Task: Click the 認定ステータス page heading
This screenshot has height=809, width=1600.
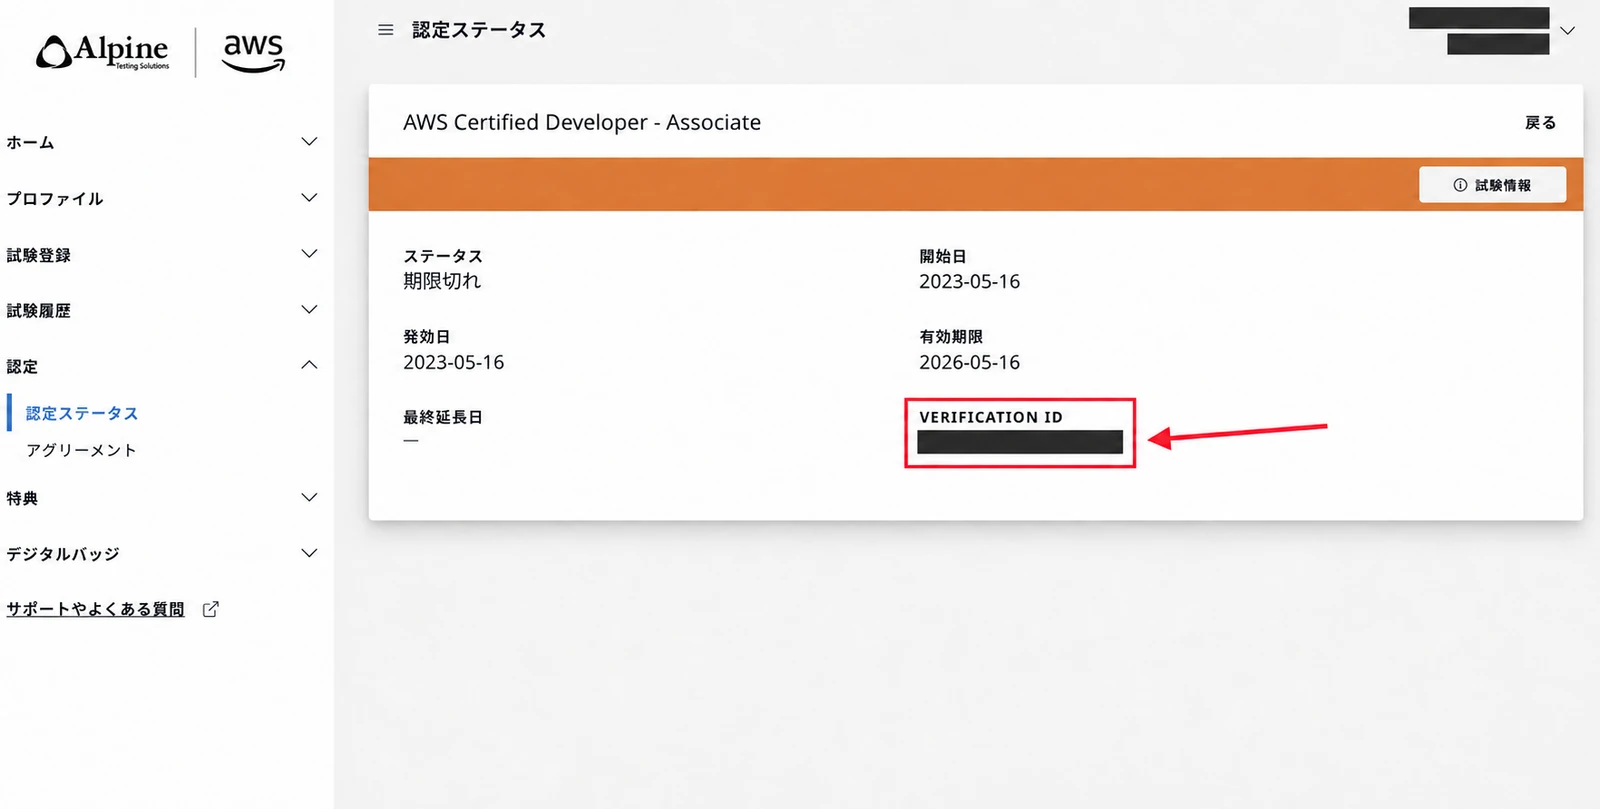Action: pos(479,30)
